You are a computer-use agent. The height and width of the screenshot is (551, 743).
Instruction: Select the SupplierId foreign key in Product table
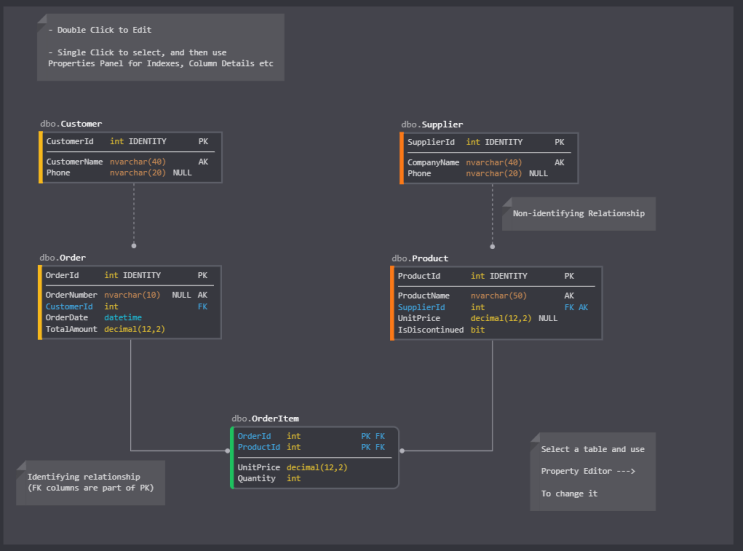pos(422,307)
